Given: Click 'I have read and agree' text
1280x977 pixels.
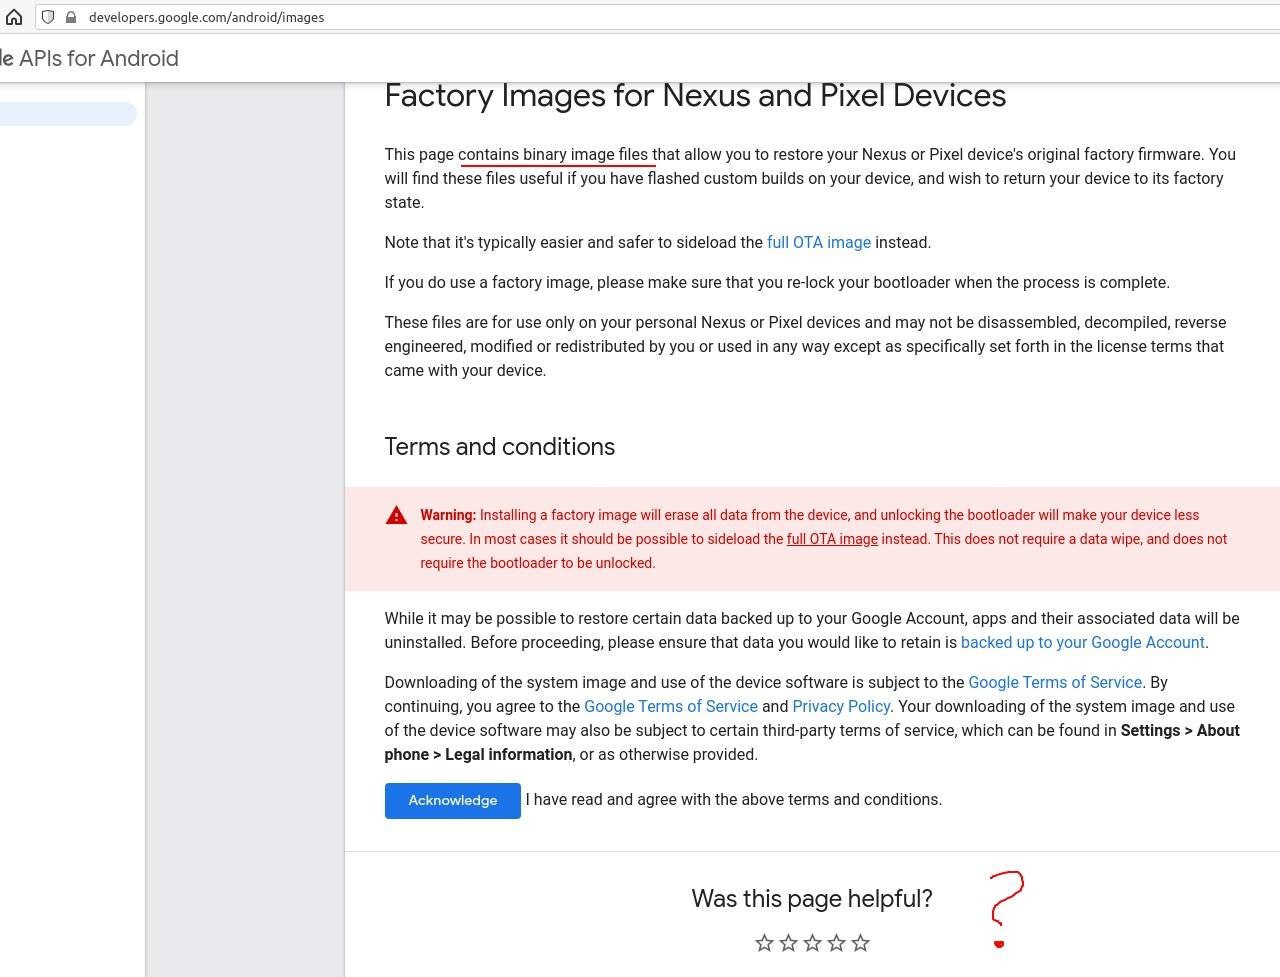Looking at the screenshot, I should (x=734, y=799).
